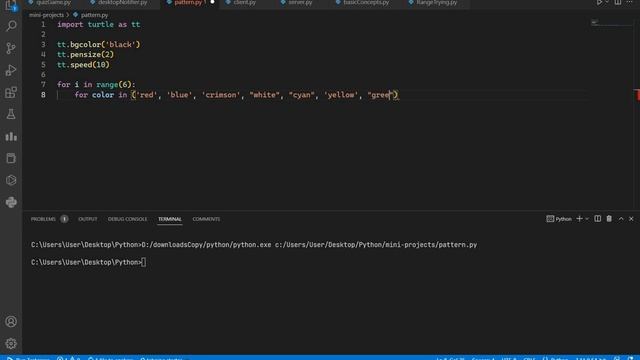The width and height of the screenshot is (640, 360).
Task: Click the 'blue' string in code
Action: point(179,95)
